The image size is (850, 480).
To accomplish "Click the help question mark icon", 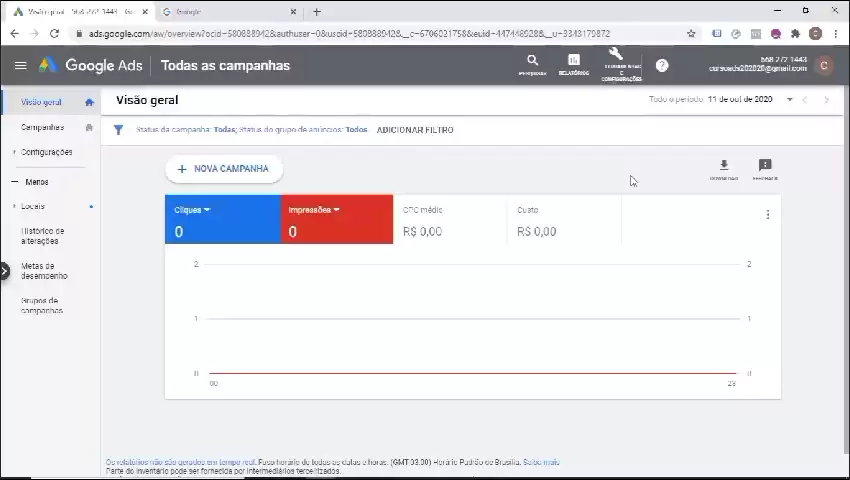I will [x=662, y=66].
